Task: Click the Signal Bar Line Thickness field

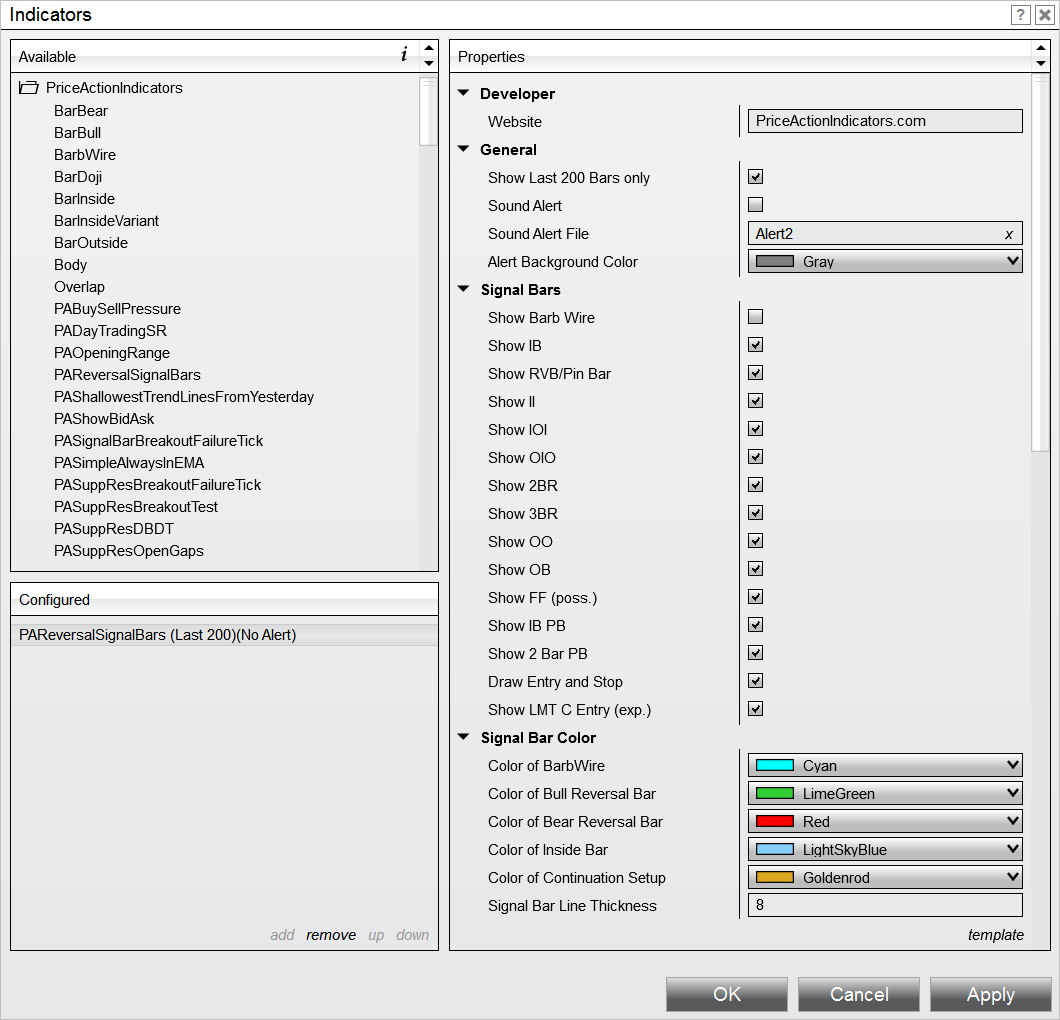Action: (x=884, y=906)
